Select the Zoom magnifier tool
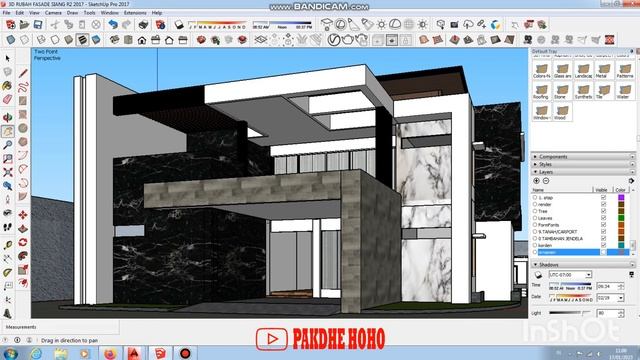The image size is (640, 360). click(x=7, y=145)
